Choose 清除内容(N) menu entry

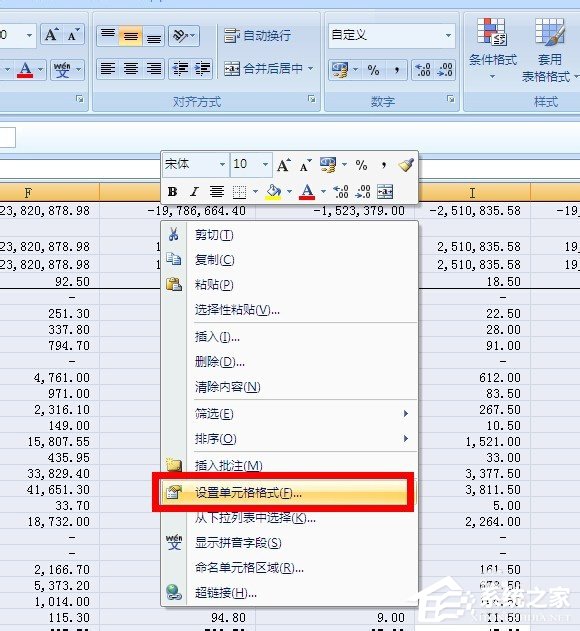pyautogui.click(x=289, y=387)
